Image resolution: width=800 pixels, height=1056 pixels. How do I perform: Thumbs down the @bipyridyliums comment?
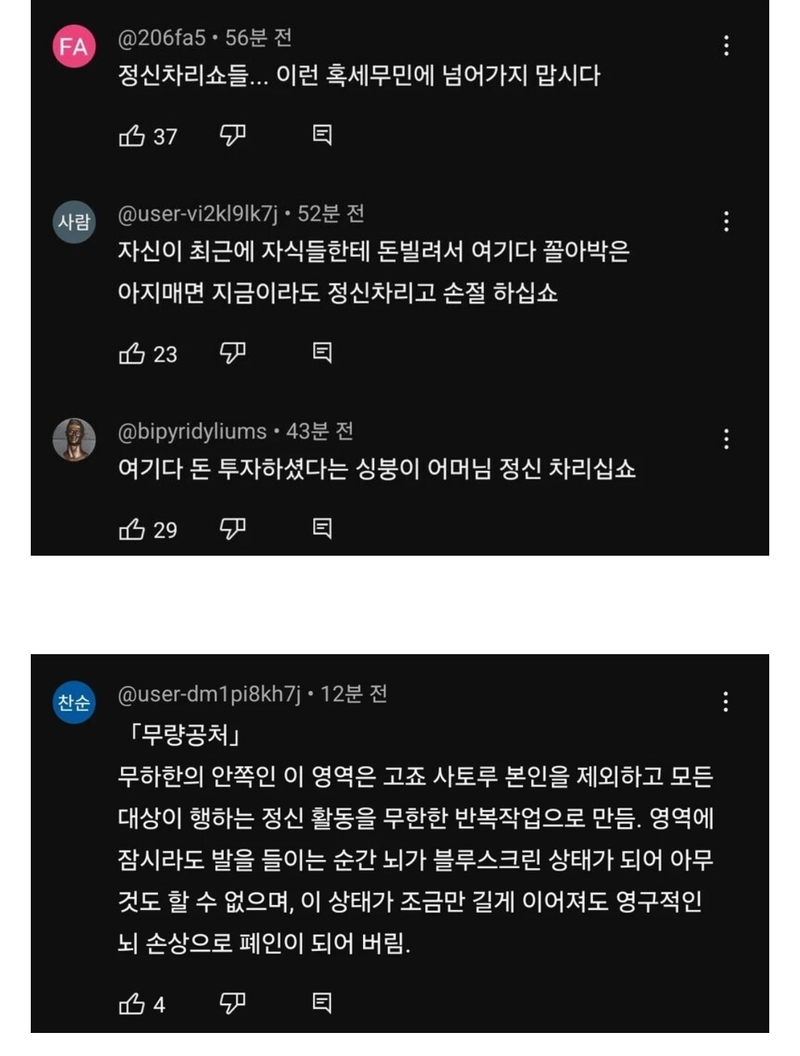tap(232, 529)
